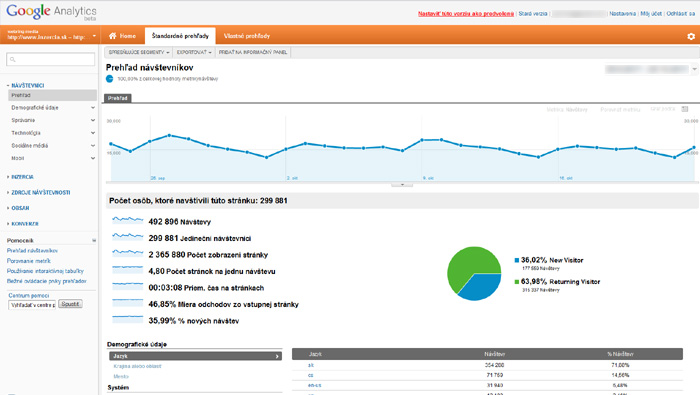Click Pridať na informačný panel button

[253, 52]
